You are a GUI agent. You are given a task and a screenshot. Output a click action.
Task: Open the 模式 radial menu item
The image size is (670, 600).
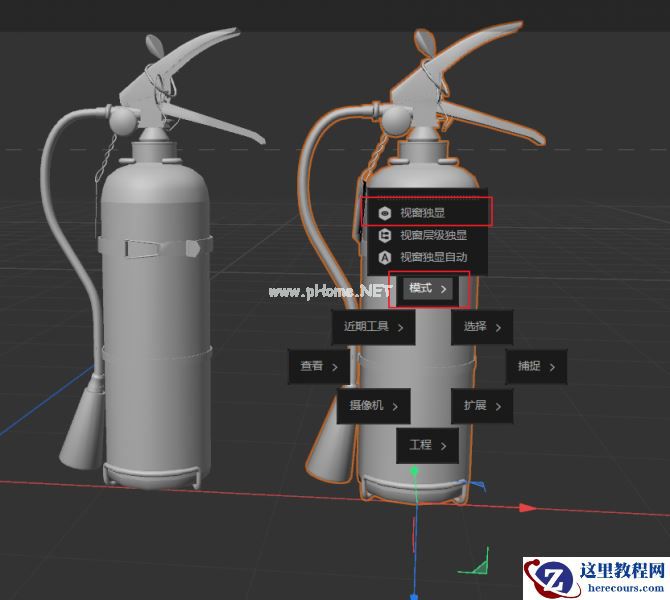428,288
